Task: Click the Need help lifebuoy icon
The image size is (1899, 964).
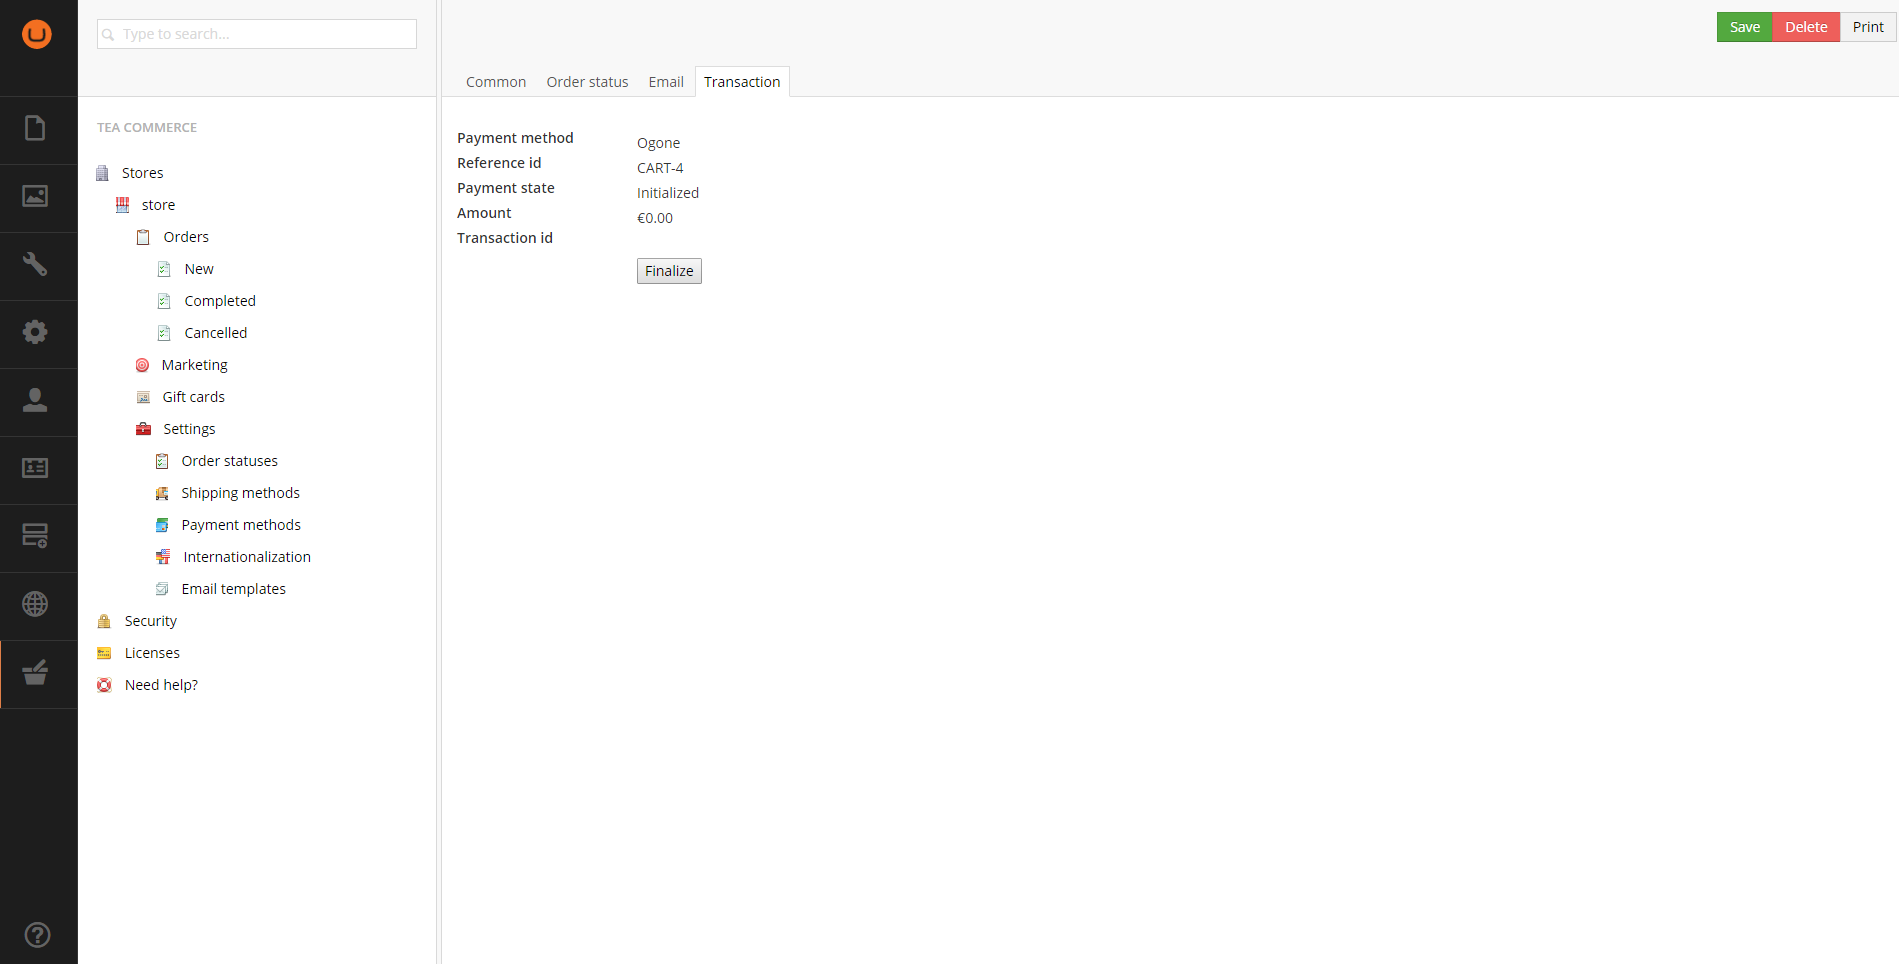Action: (104, 685)
